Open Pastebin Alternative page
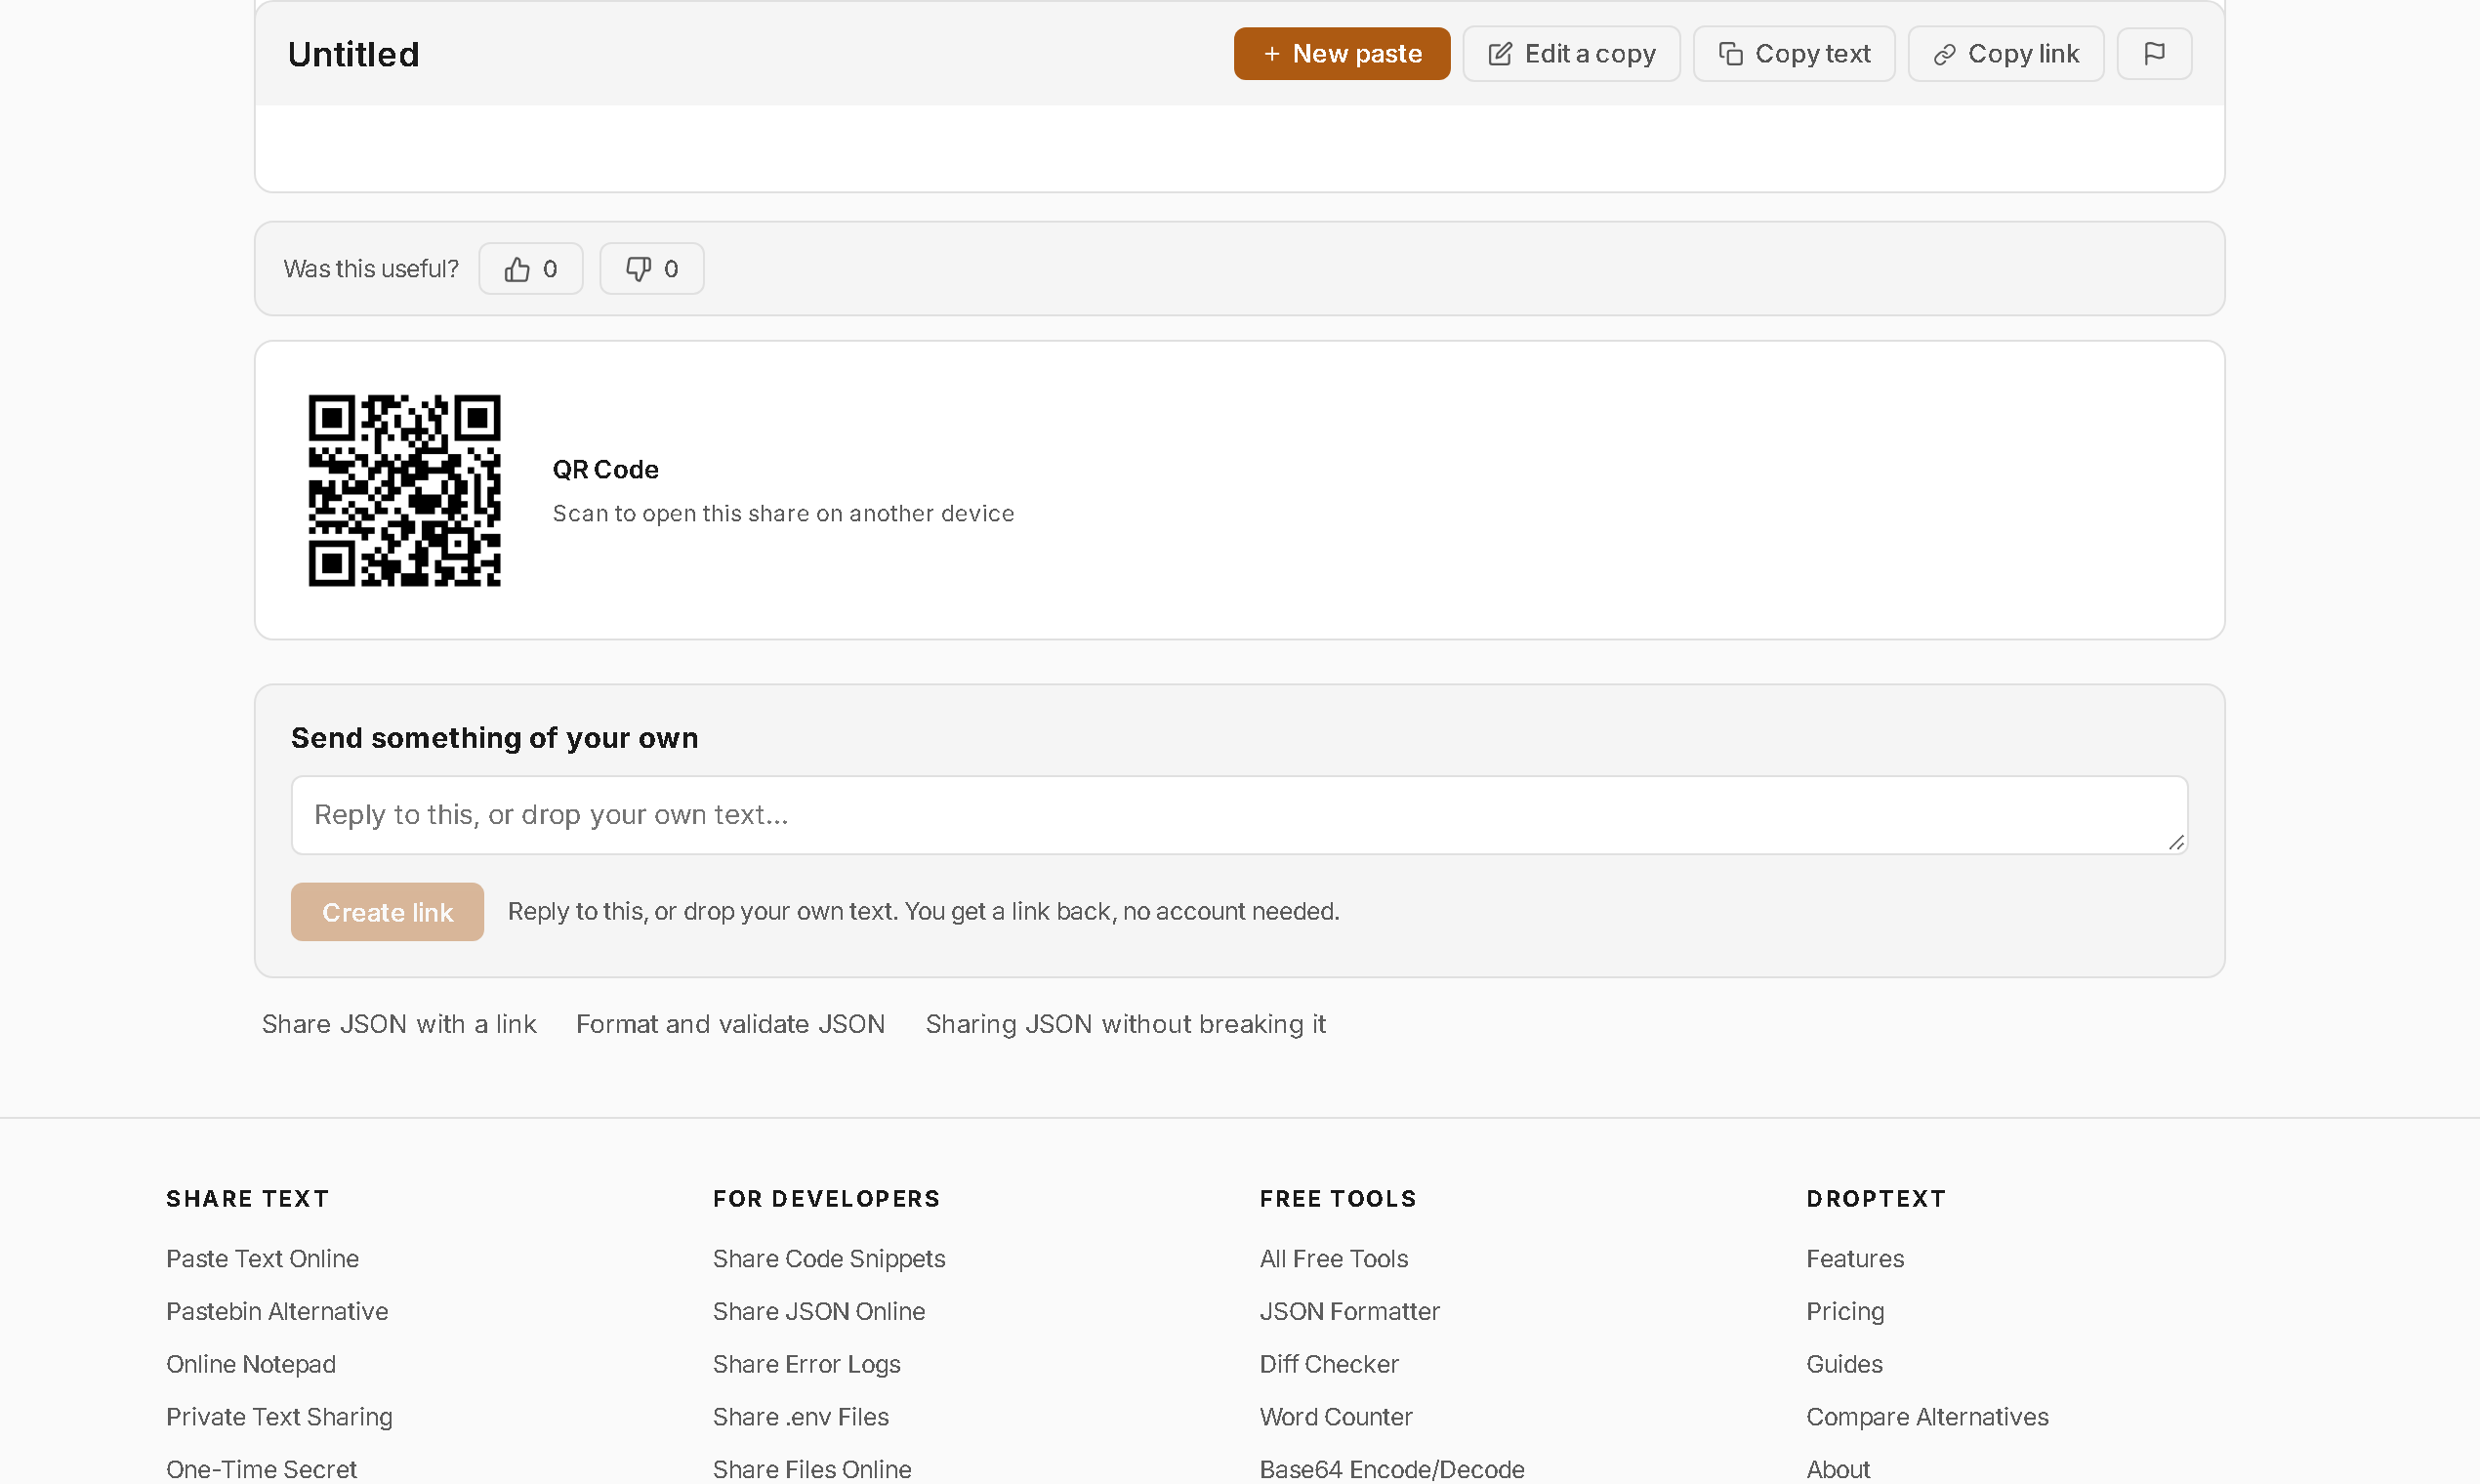2480x1484 pixels. (277, 1311)
